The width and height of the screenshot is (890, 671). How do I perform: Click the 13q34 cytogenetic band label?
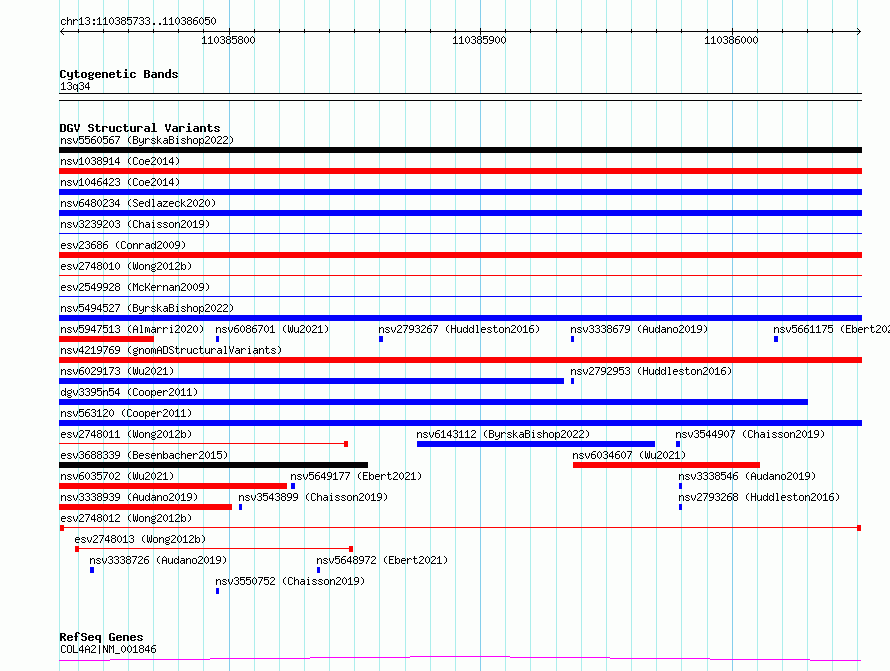pos(75,86)
